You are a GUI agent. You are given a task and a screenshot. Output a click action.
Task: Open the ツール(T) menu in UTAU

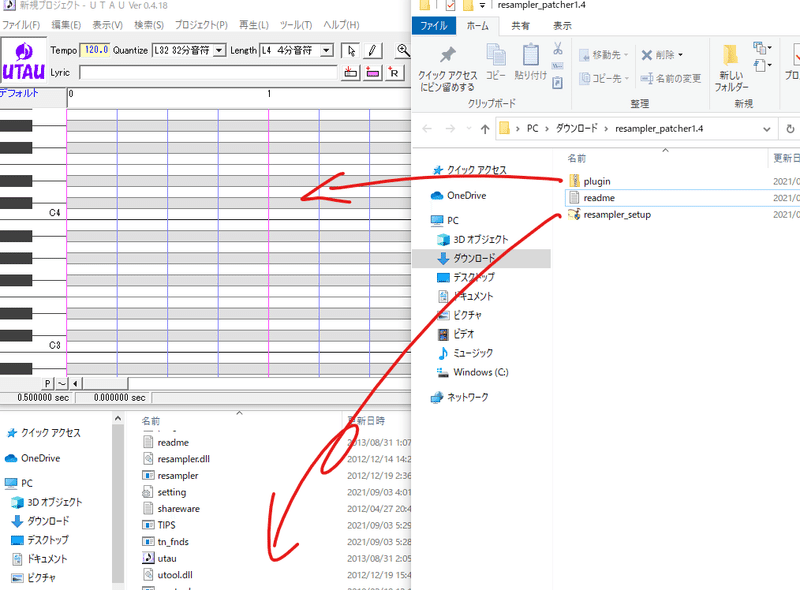point(296,24)
